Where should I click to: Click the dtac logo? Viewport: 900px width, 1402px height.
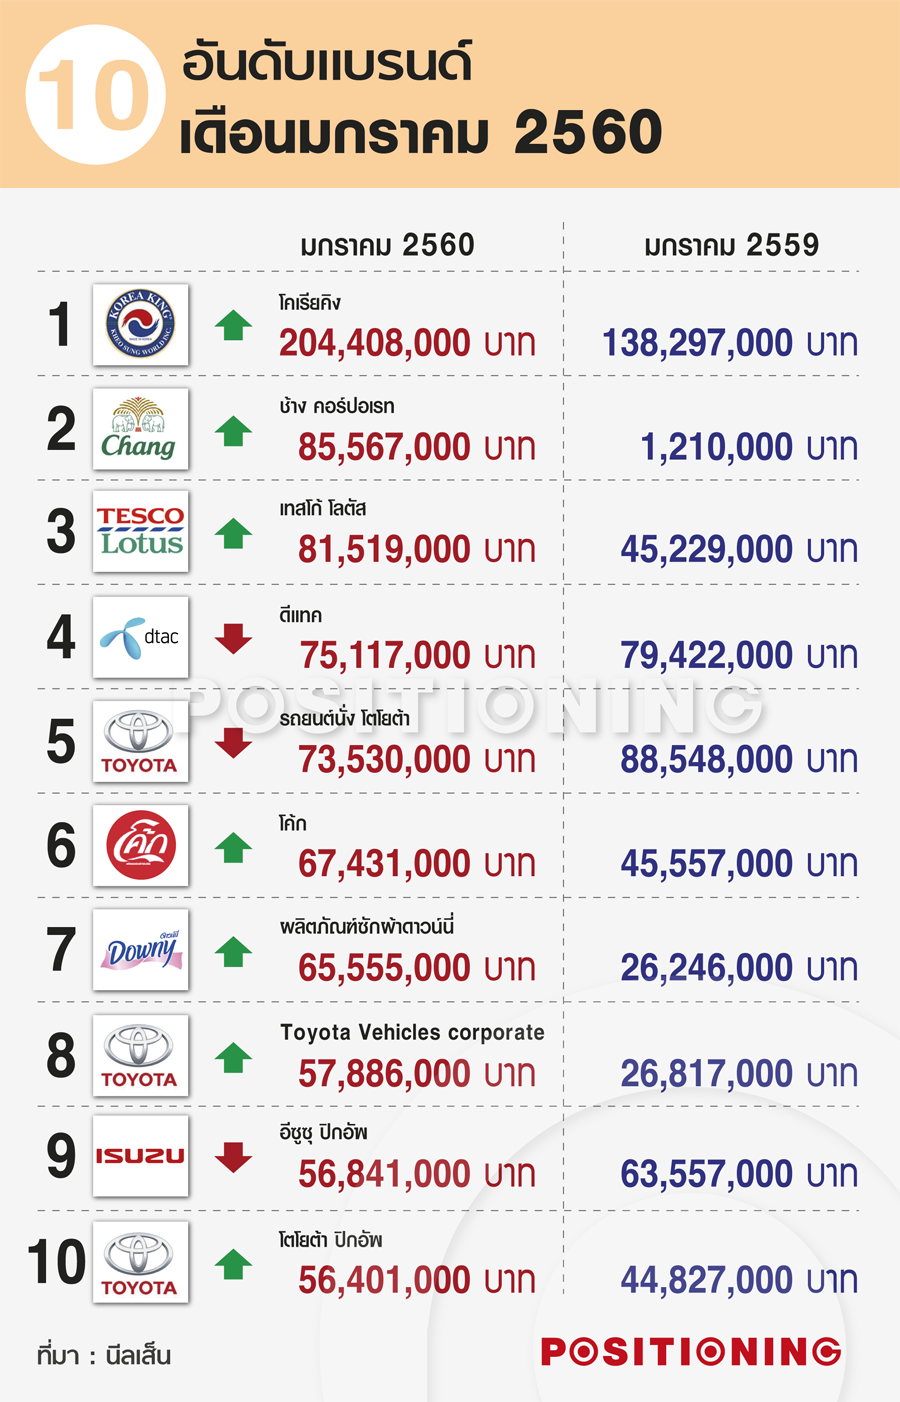(140, 637)
